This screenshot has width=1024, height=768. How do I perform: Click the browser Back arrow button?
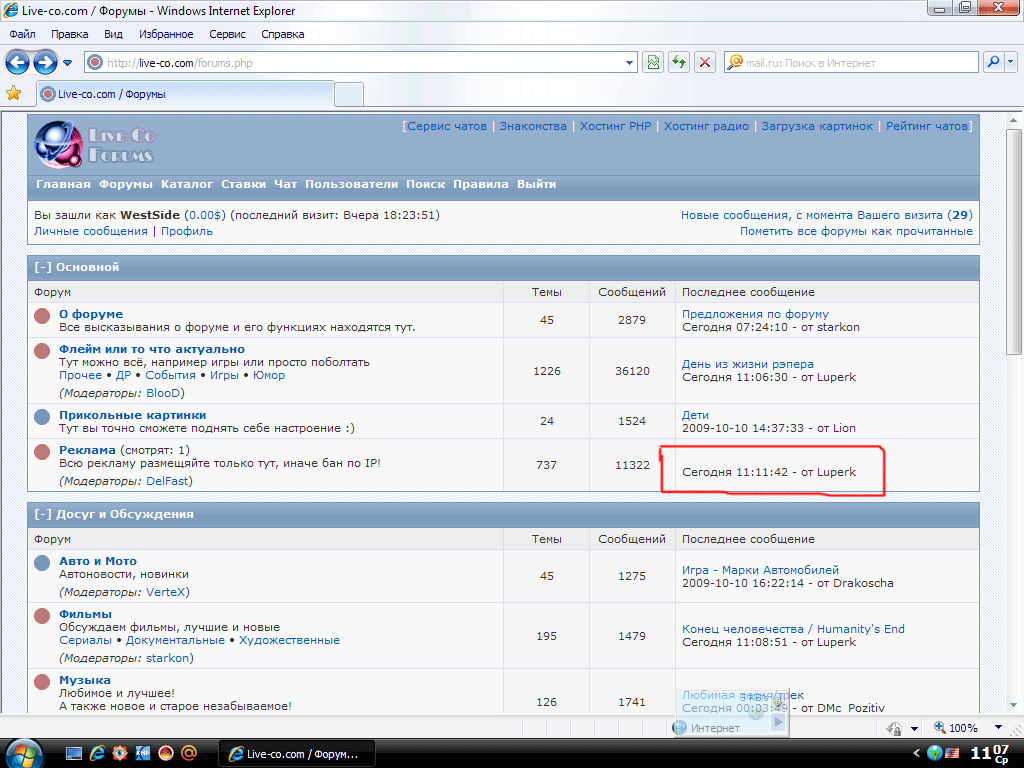coord(17,62)
